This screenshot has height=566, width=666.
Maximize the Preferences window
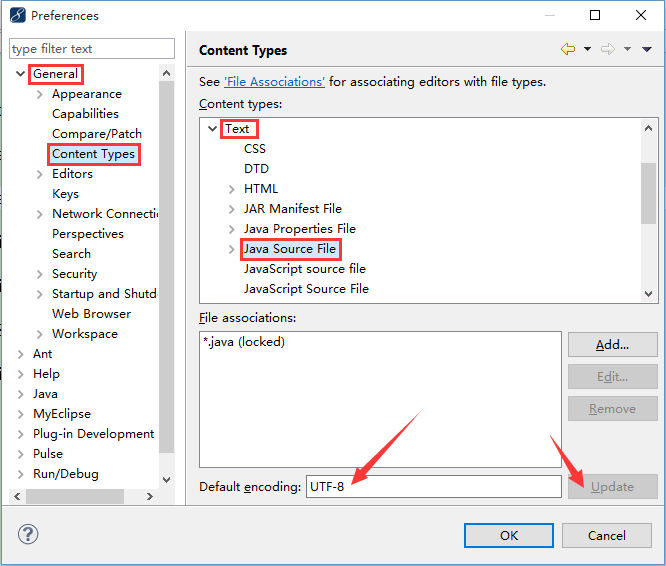tap(595, 15)
